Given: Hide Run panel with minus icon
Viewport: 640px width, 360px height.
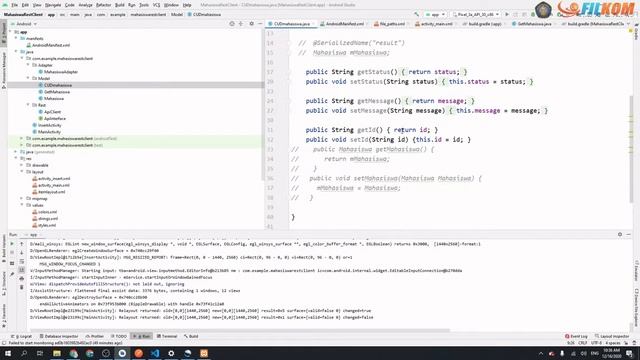Looking at the screenshot, I should [x=629, y=235].
